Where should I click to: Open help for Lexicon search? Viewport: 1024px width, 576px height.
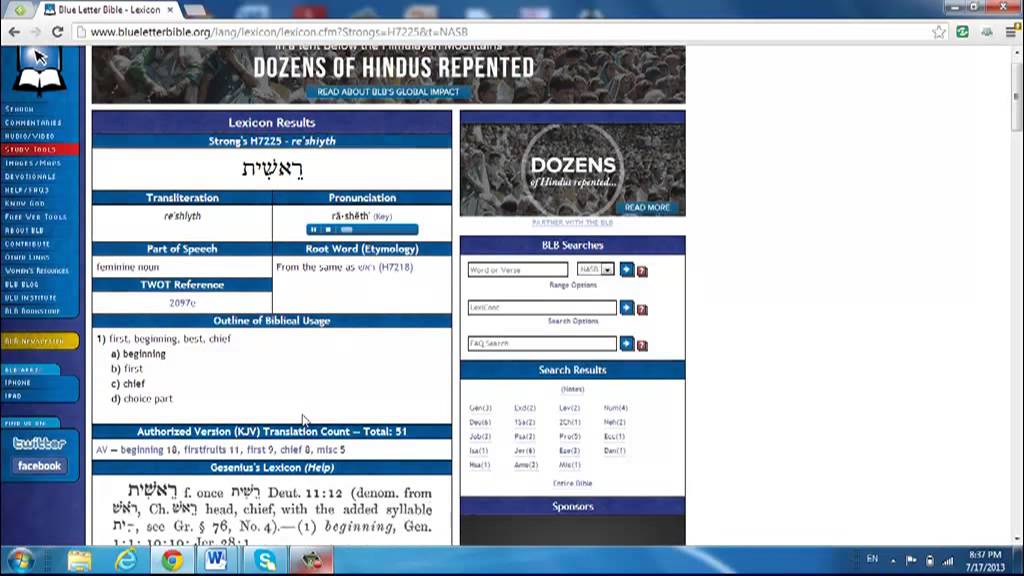click(643, 309)
